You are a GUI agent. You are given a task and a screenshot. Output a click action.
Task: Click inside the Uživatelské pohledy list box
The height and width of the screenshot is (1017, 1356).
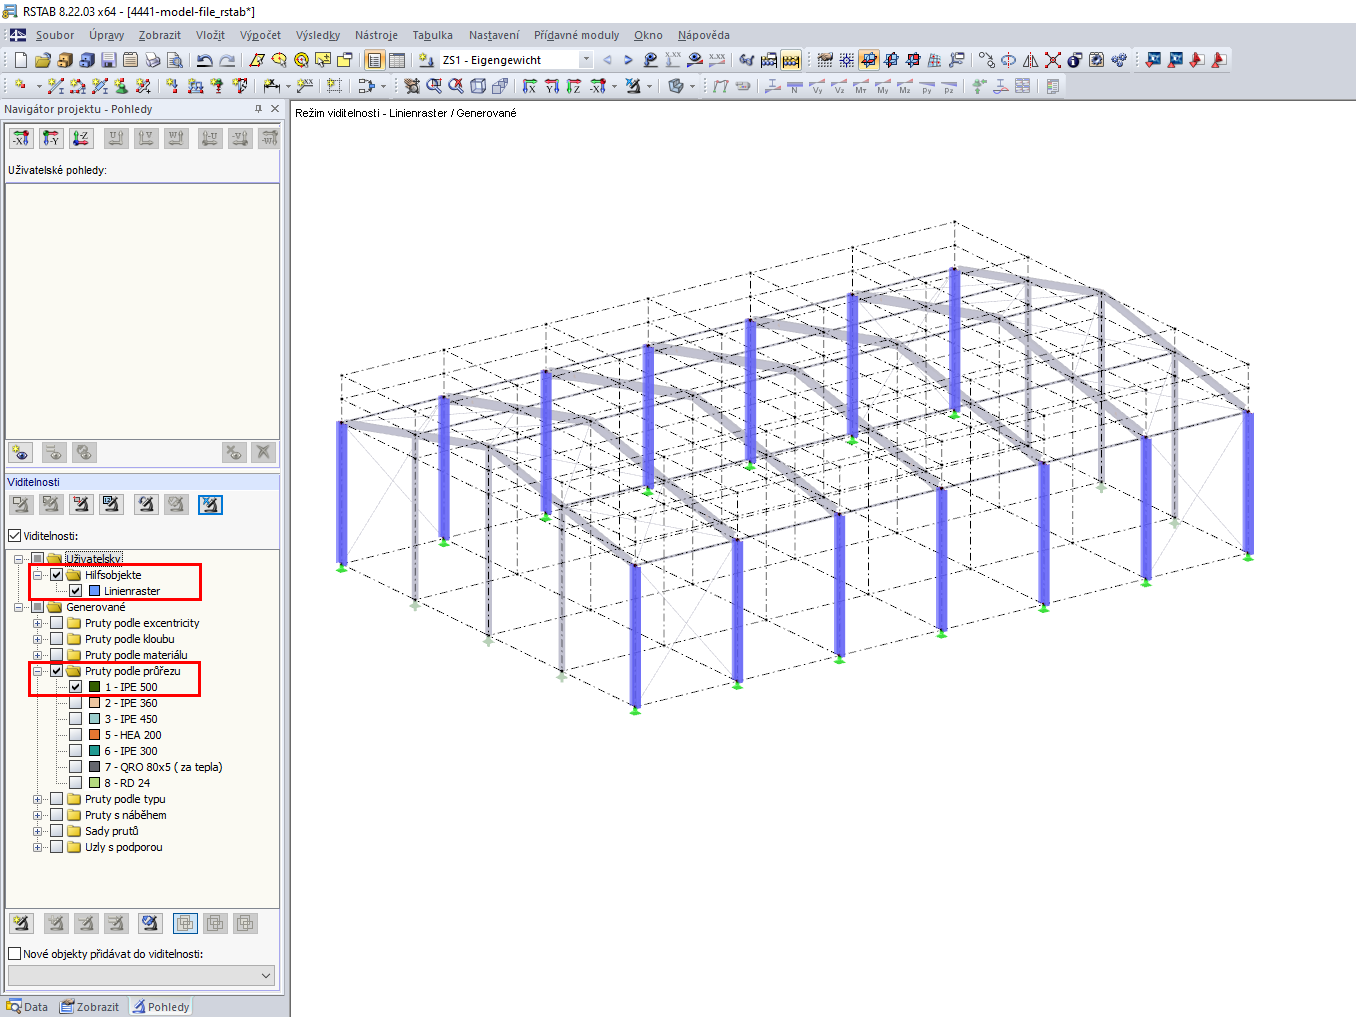coord(142,310)
